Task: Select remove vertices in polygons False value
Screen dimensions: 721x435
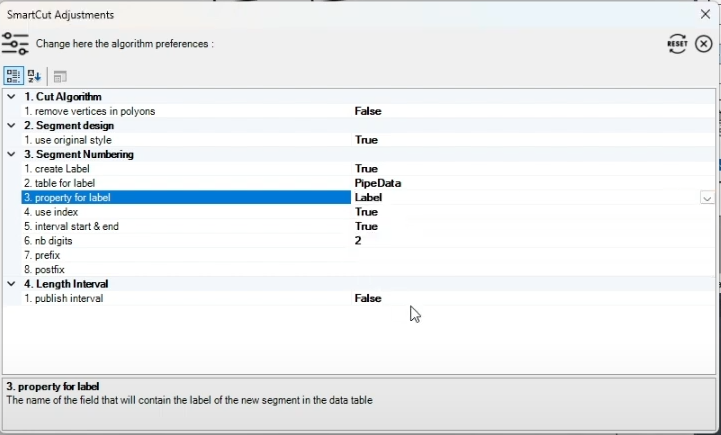Action: pyautogui.click(x=368, y=111)
